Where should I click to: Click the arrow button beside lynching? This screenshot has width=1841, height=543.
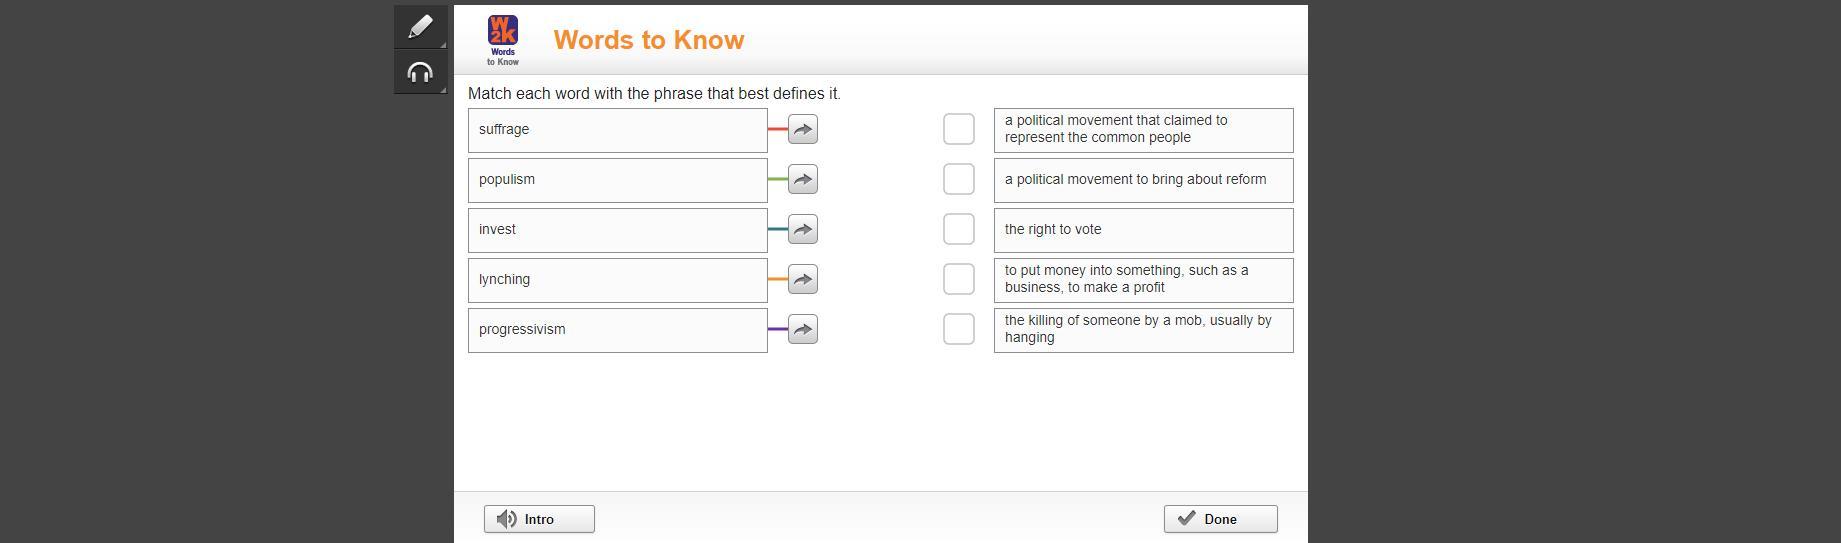coord(802,280)
